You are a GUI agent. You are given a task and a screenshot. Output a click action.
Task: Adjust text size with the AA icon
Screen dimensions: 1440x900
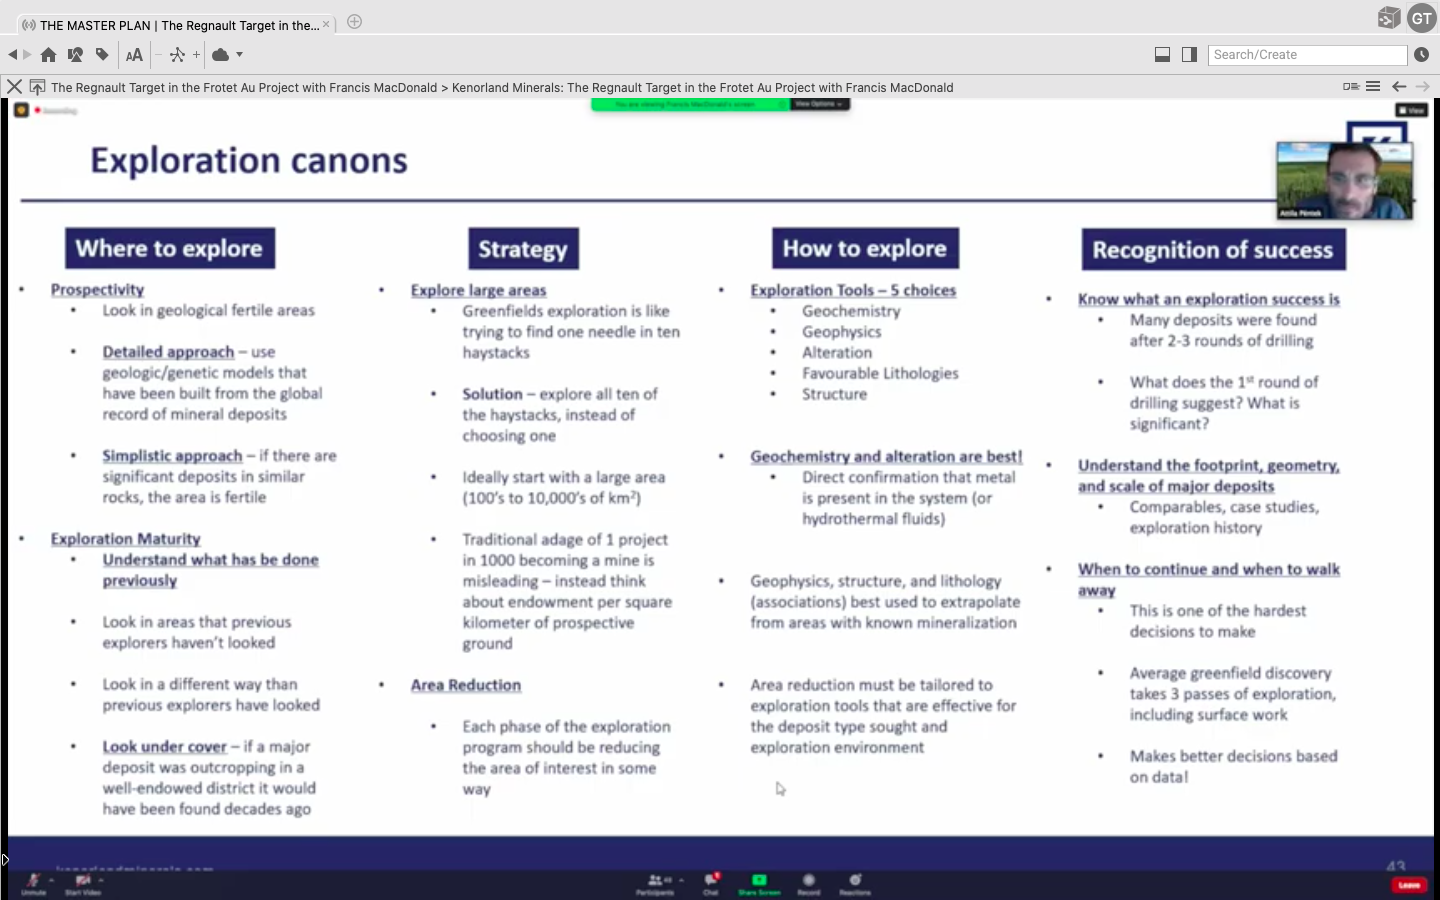tap(134, 55)
